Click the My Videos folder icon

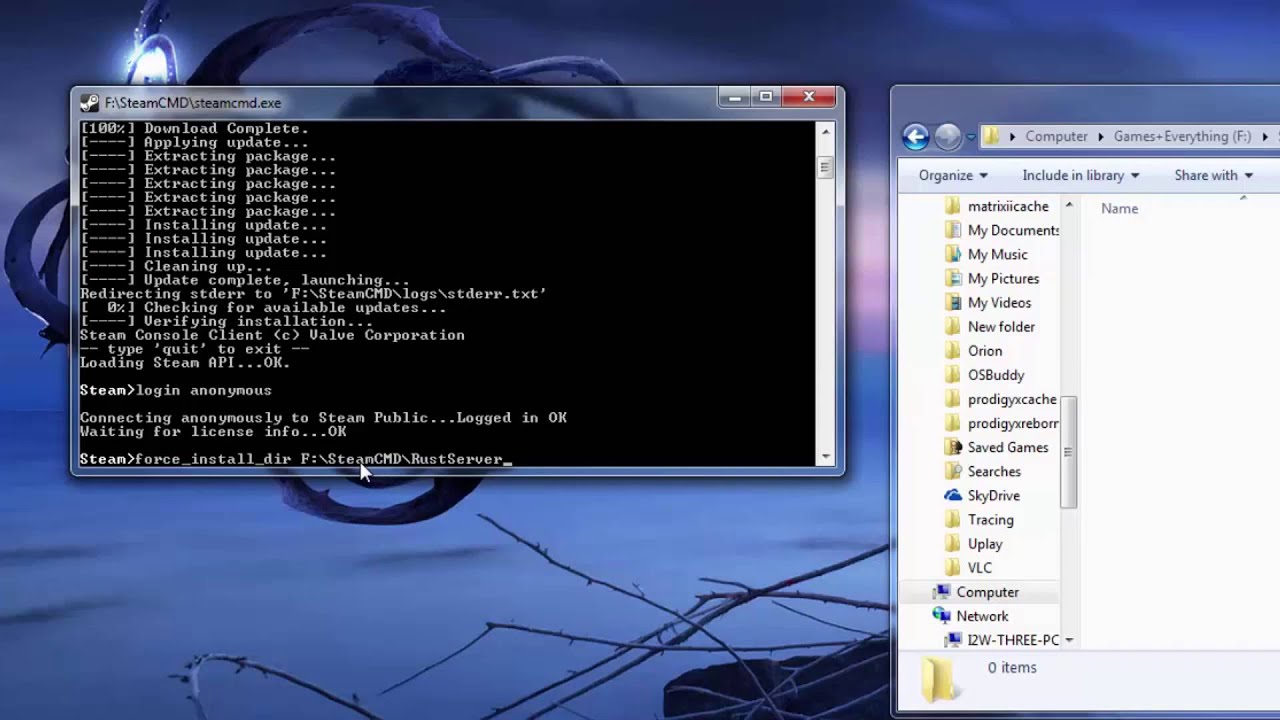tap(953, 302)
